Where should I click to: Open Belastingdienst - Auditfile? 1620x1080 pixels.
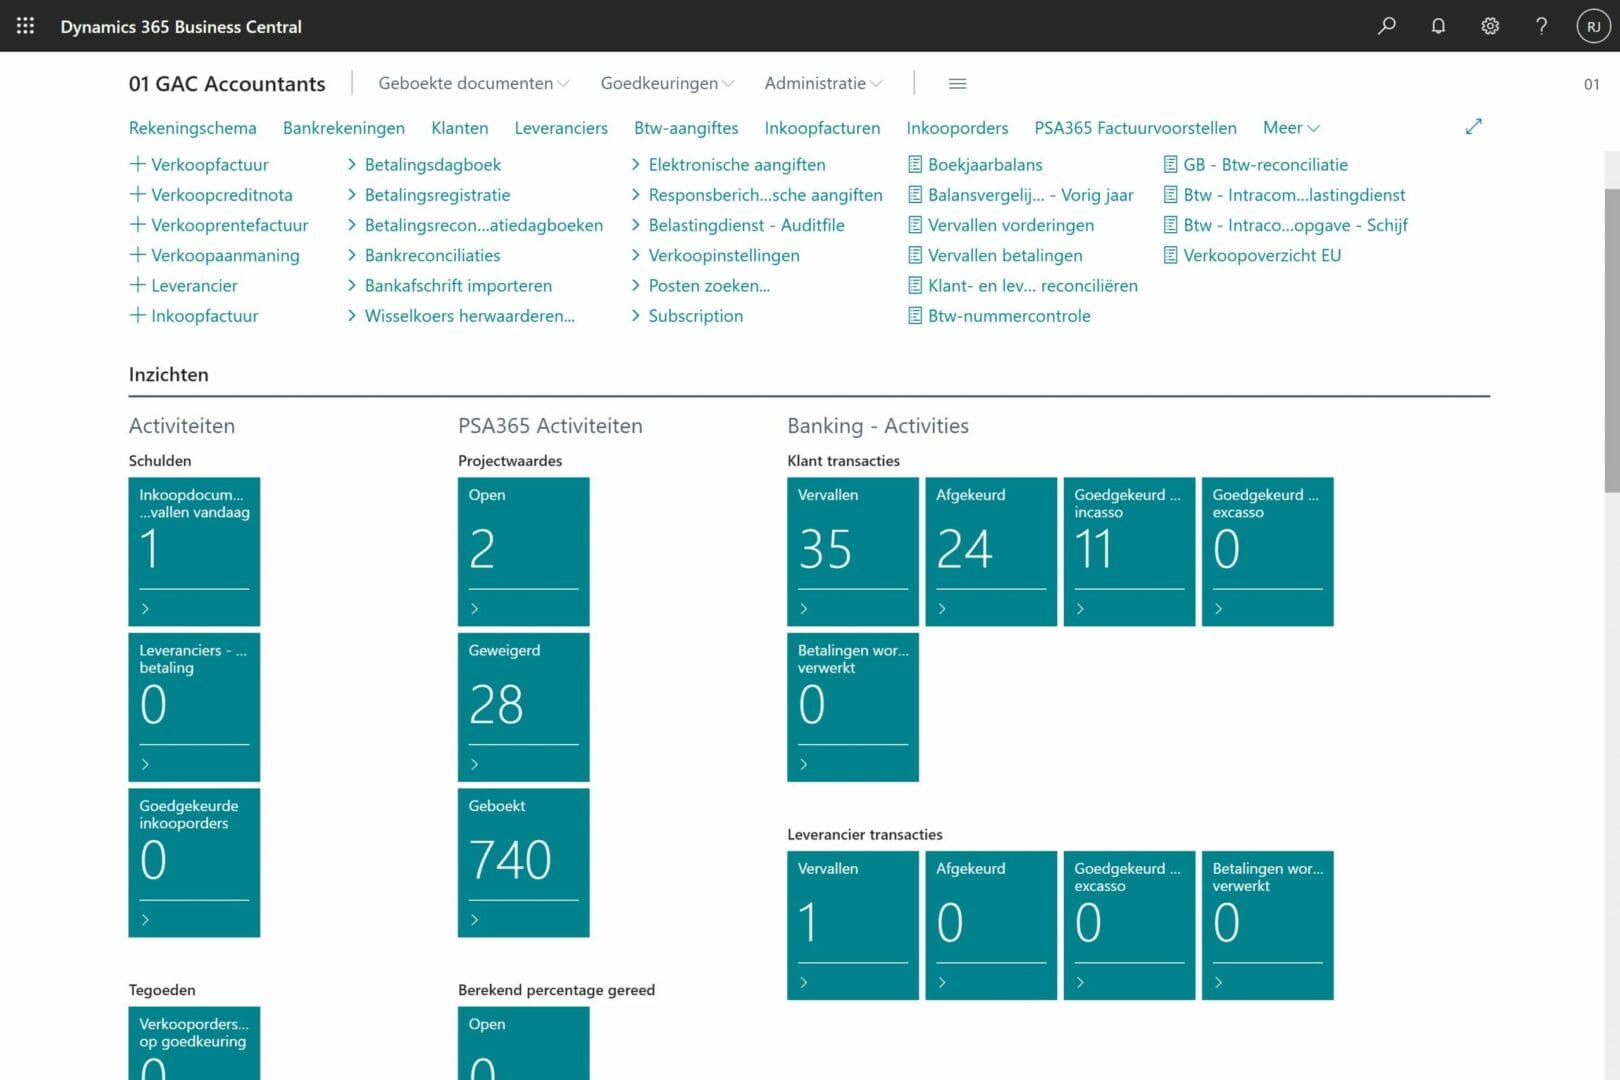tap(746, 225)
